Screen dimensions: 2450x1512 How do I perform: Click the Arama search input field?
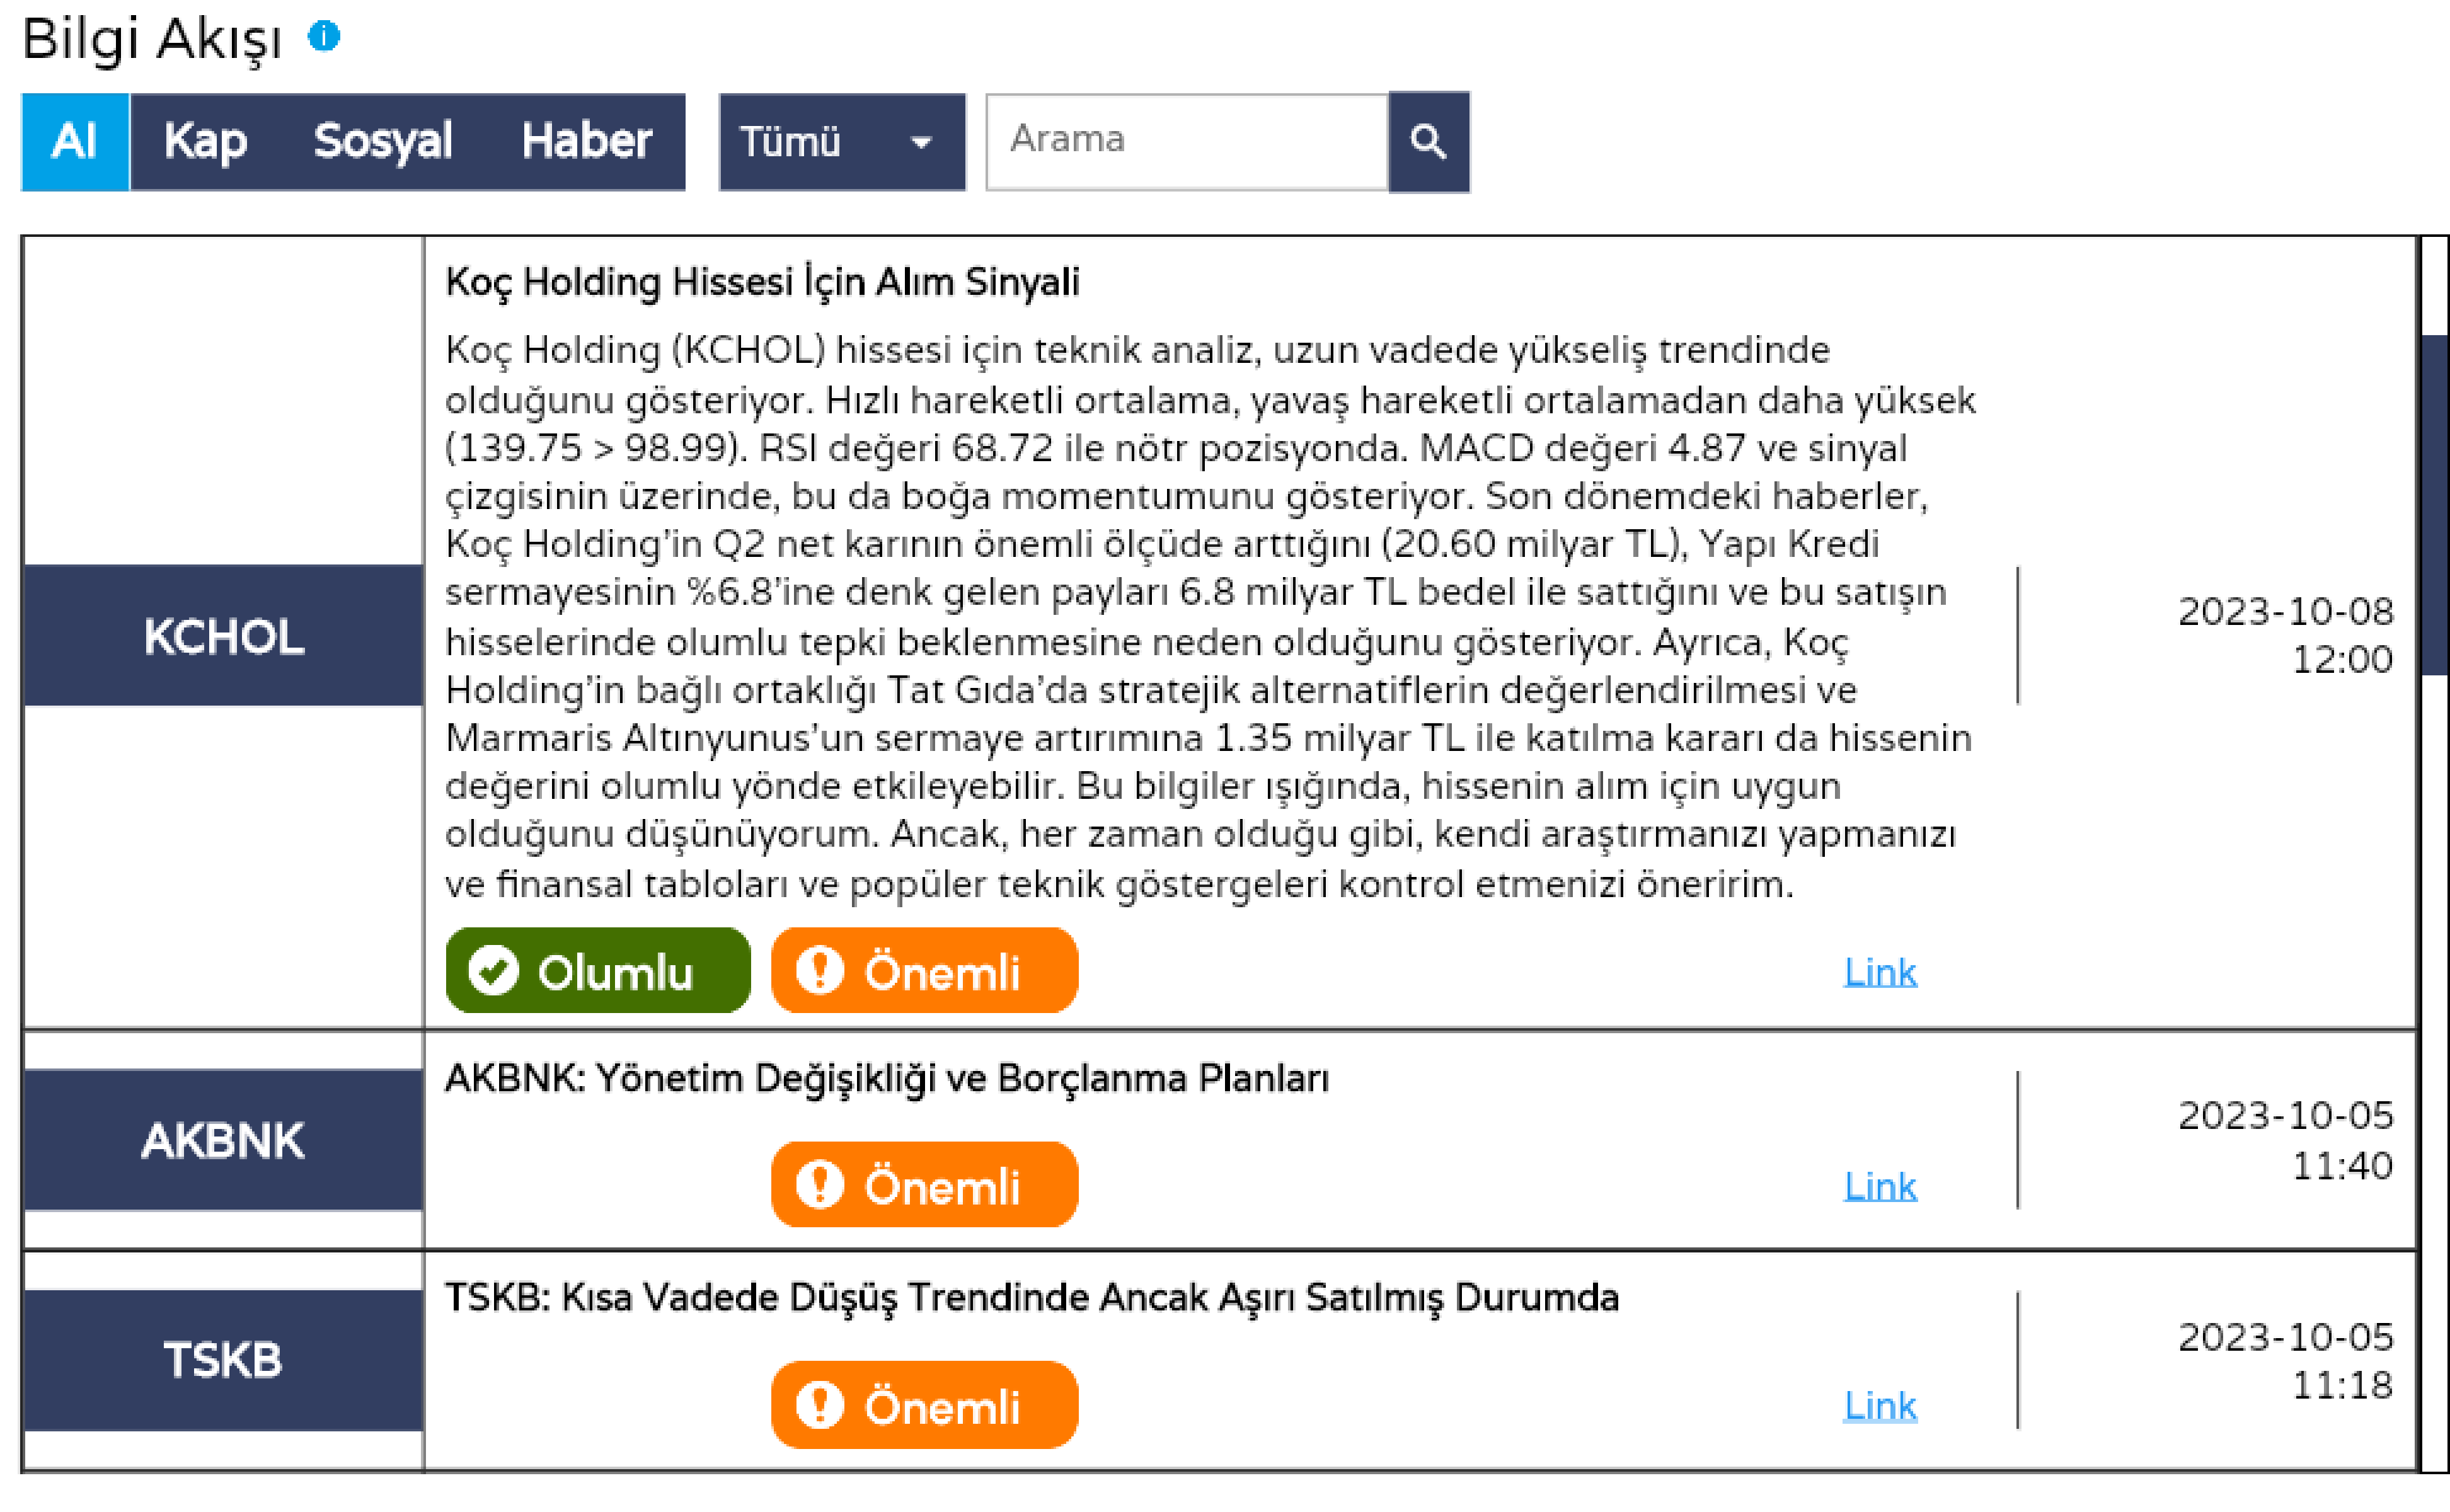(x=1186, y=142)
